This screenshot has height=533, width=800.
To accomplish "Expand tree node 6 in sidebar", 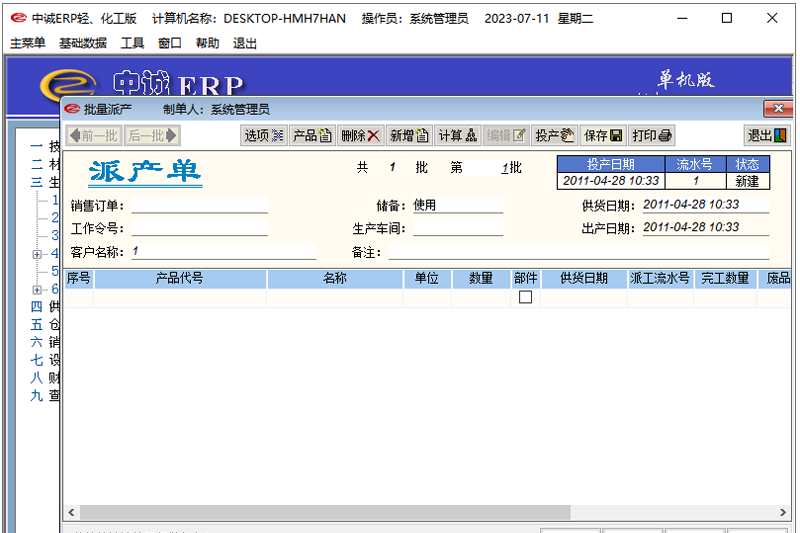I will point(37,290).
